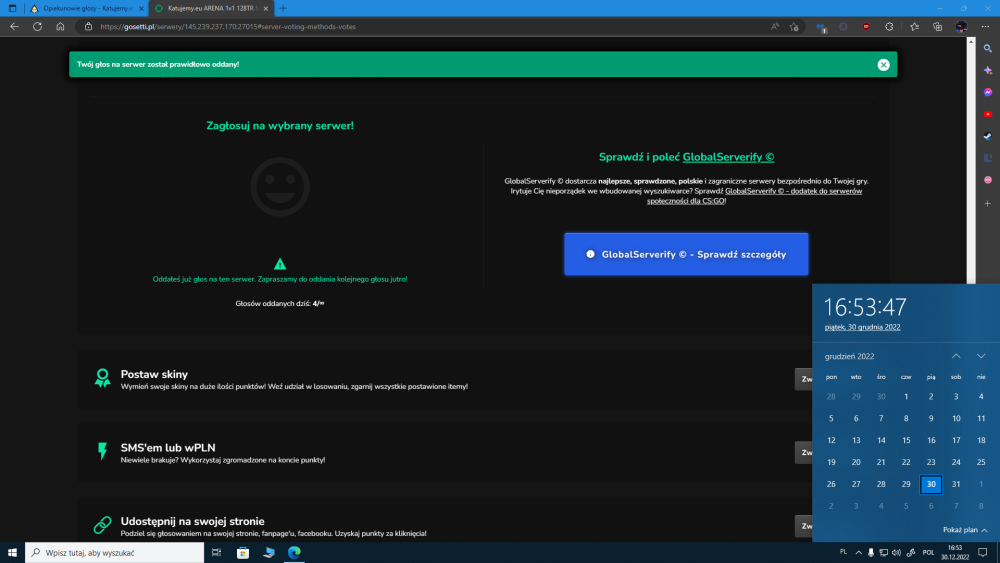Open the red shield ad-blocker extension
The image size is (1000, 563).
point(866,26)
